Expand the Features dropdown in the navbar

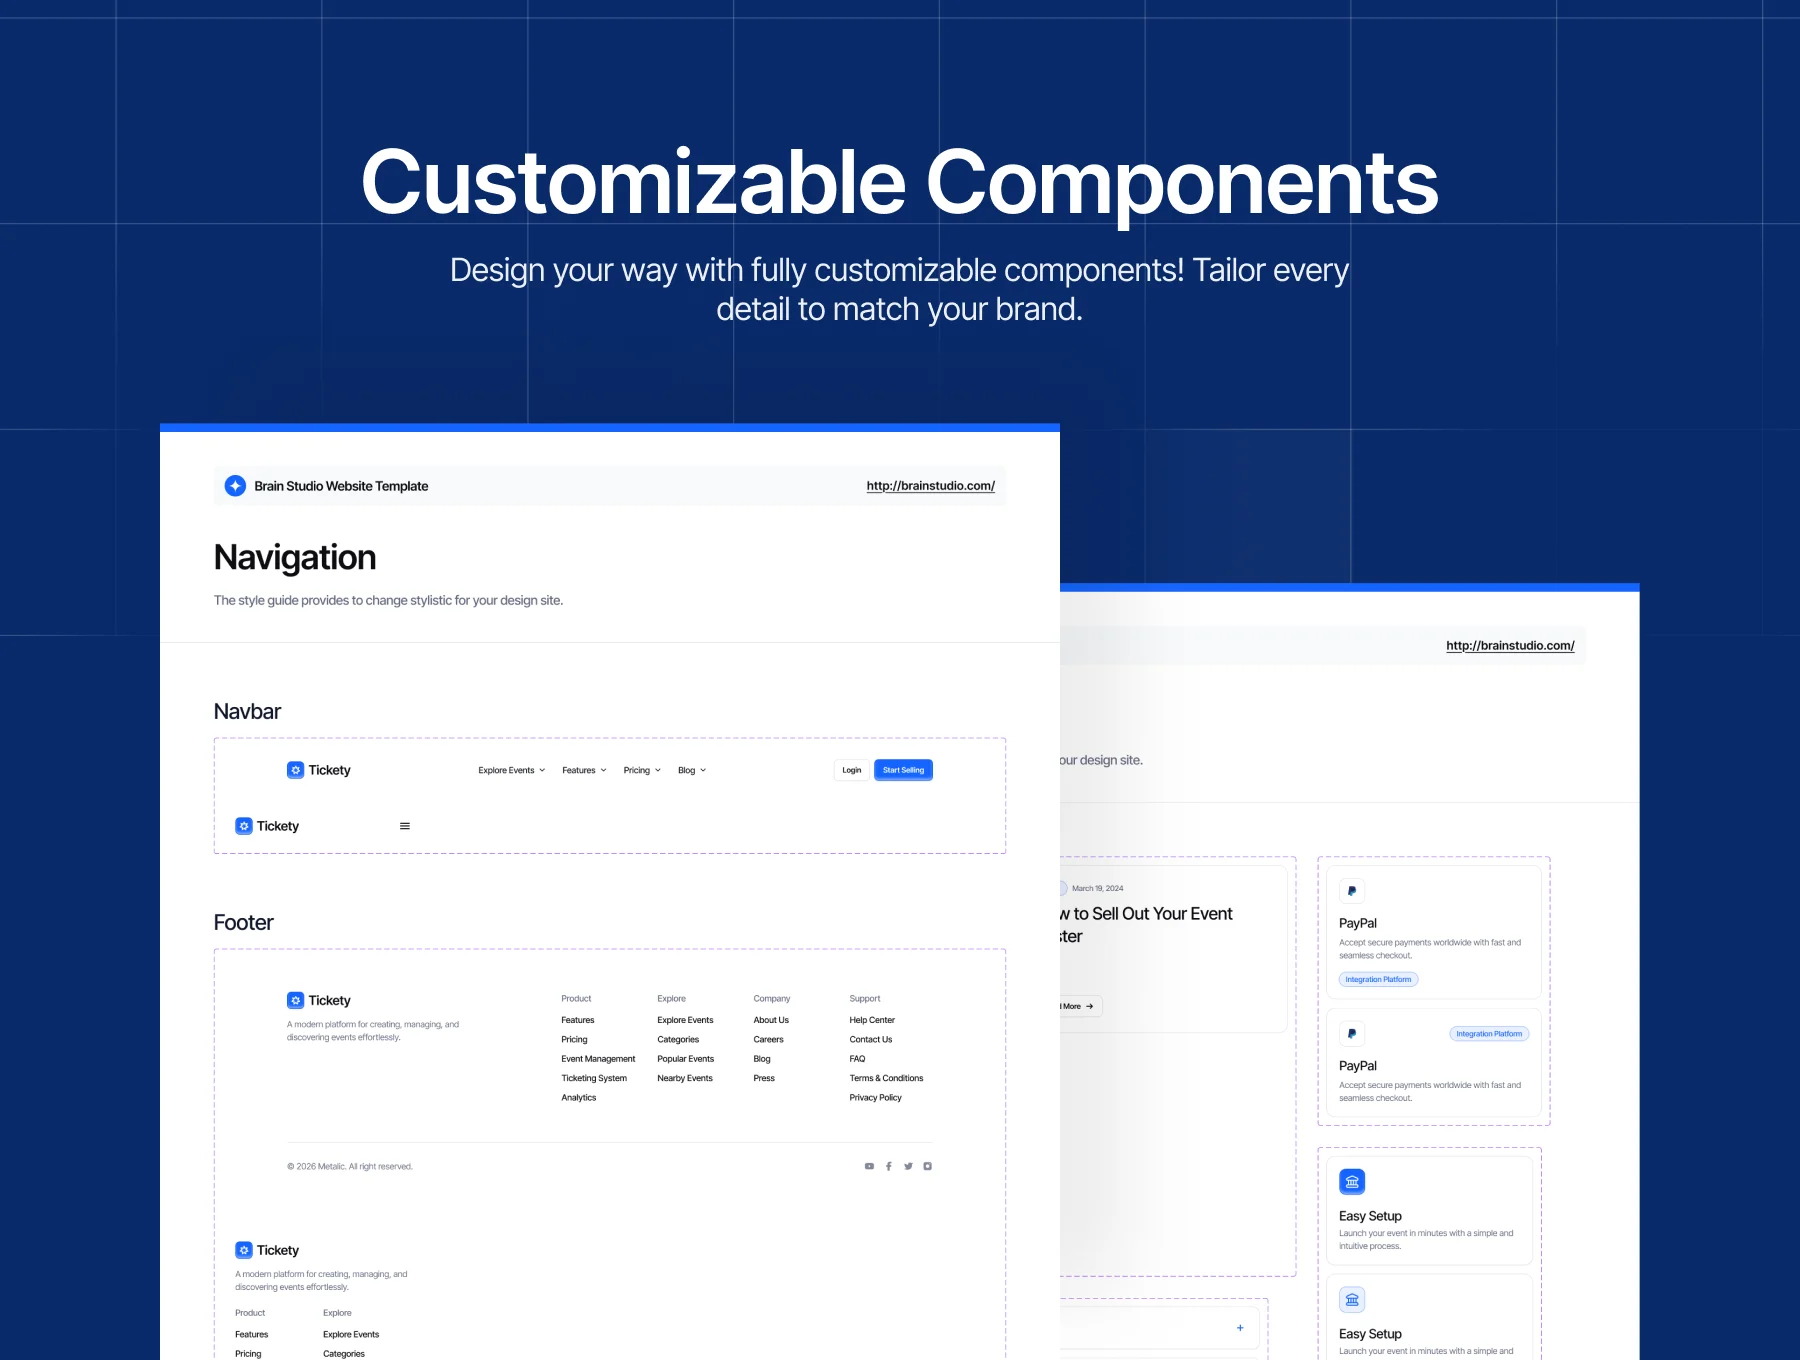click(584, 770)
